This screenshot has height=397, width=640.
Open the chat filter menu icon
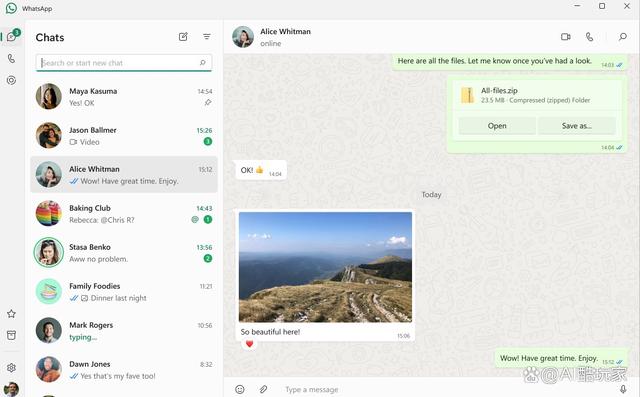(x=207, y=37)
